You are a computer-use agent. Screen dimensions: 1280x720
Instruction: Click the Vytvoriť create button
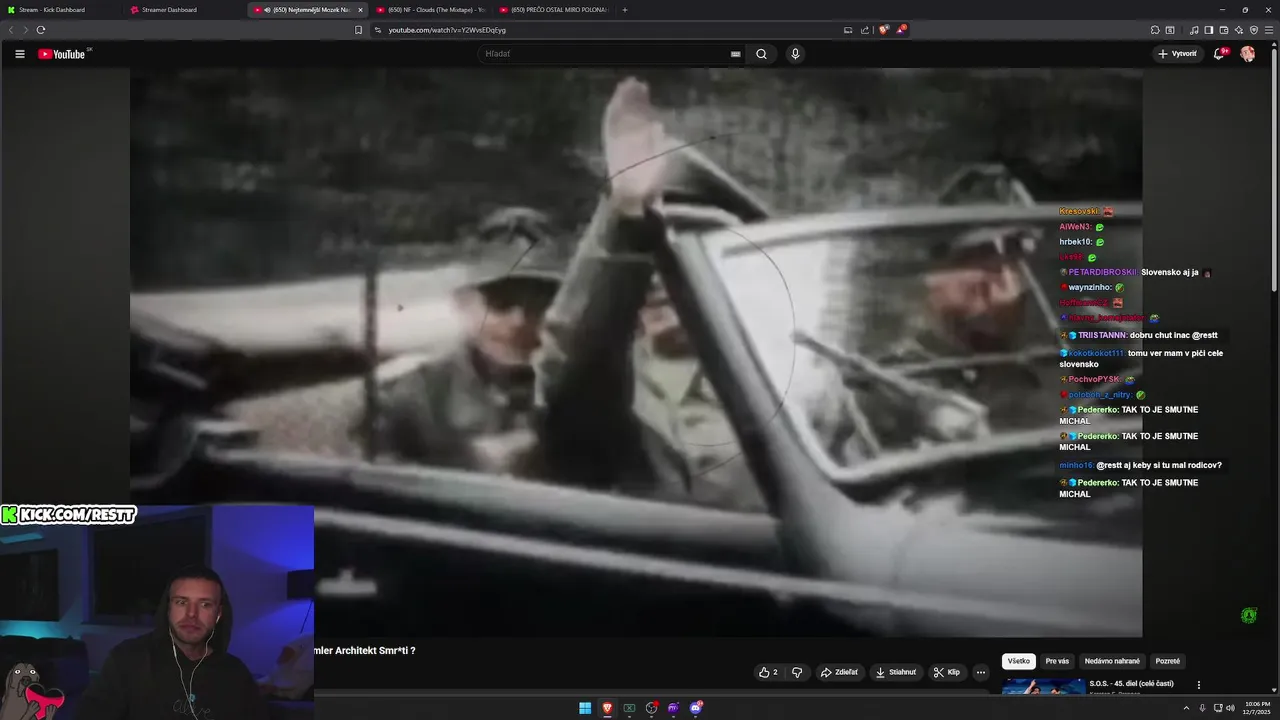coord(1177,54)
